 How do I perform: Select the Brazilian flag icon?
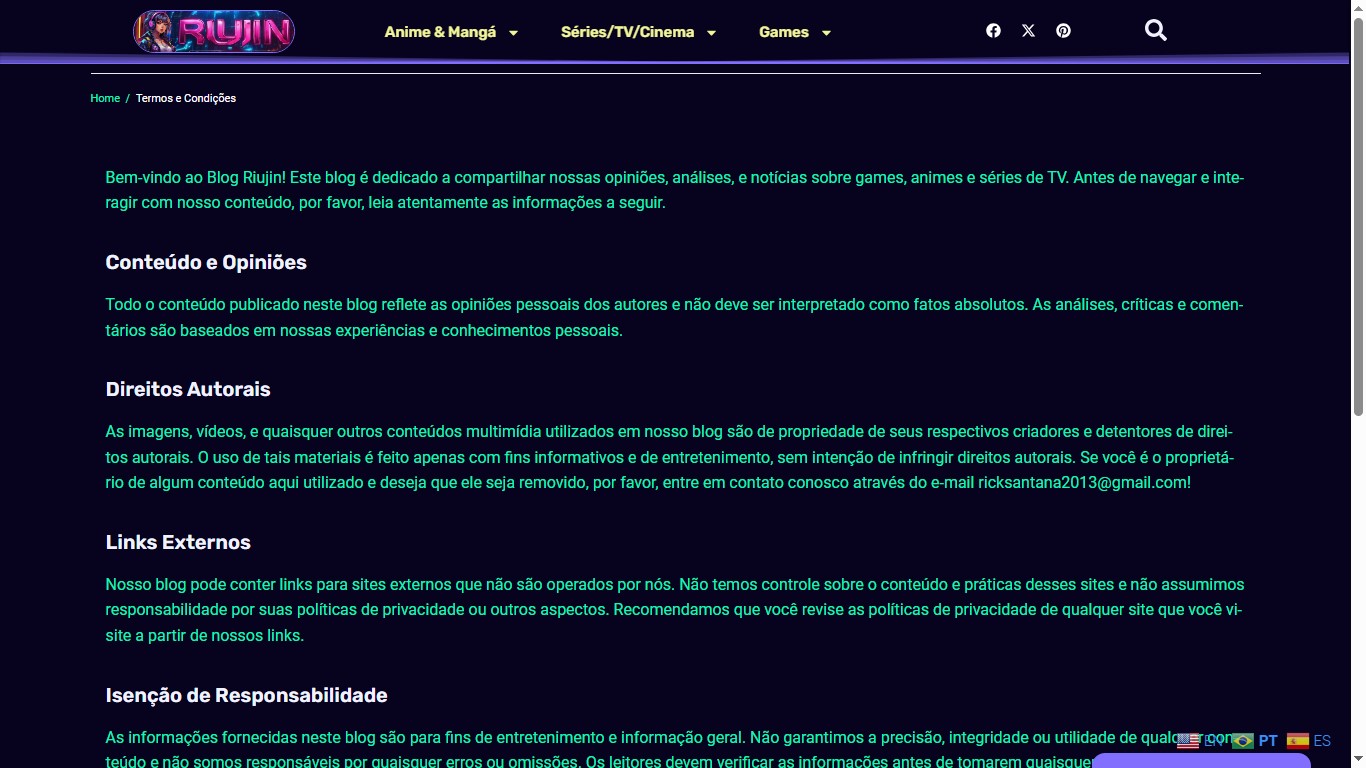[1243, 740]
